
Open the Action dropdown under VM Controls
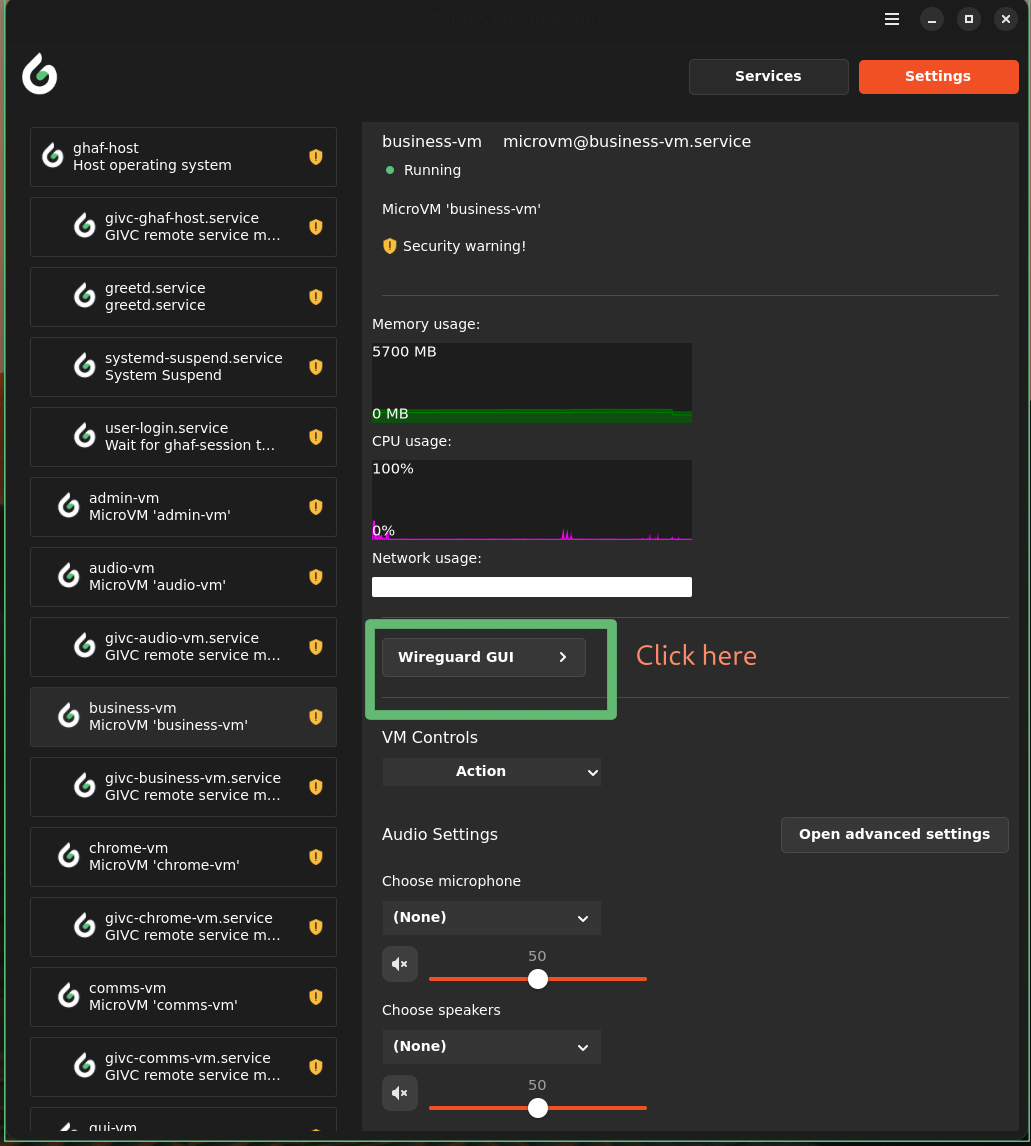tap(491, 771)
